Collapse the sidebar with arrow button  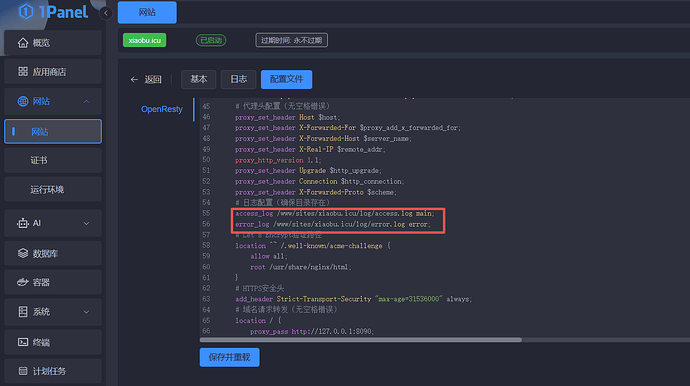[x=106, y=13]
